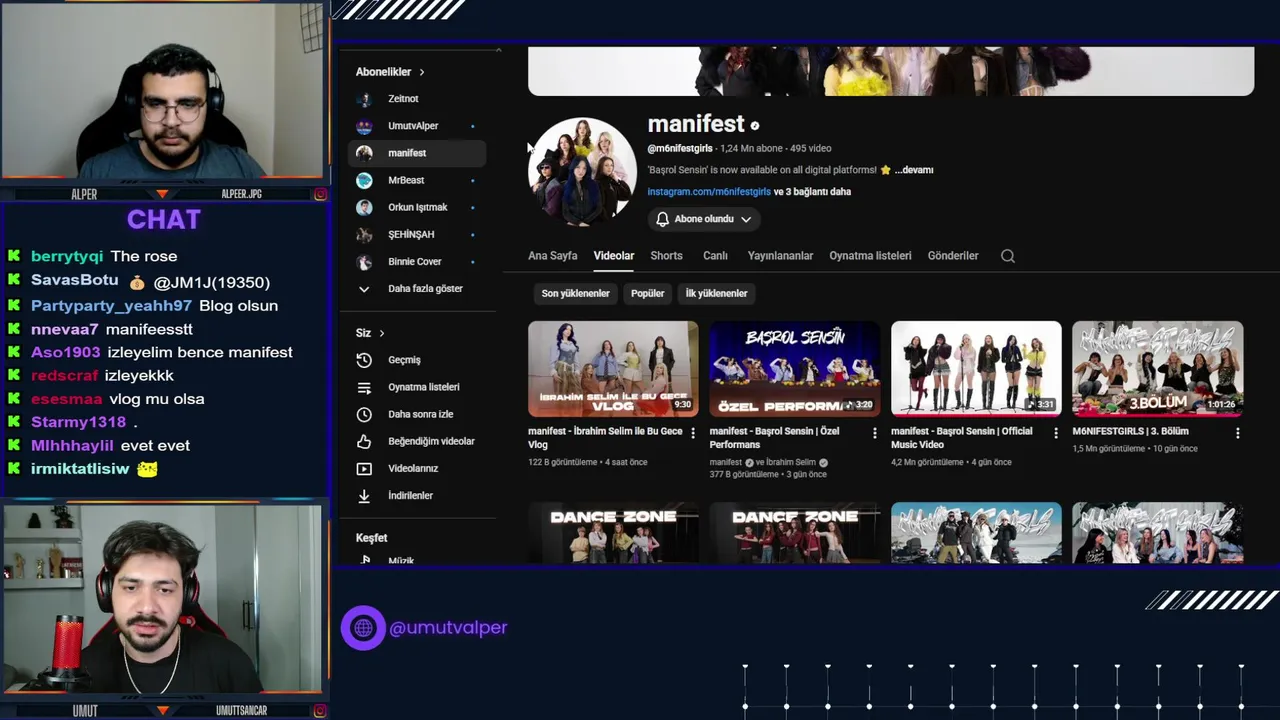The height and width of the screenshot is (720, 1280).
Task: Click the globe icon beside @umutvalper
Action: click(363, 628)
